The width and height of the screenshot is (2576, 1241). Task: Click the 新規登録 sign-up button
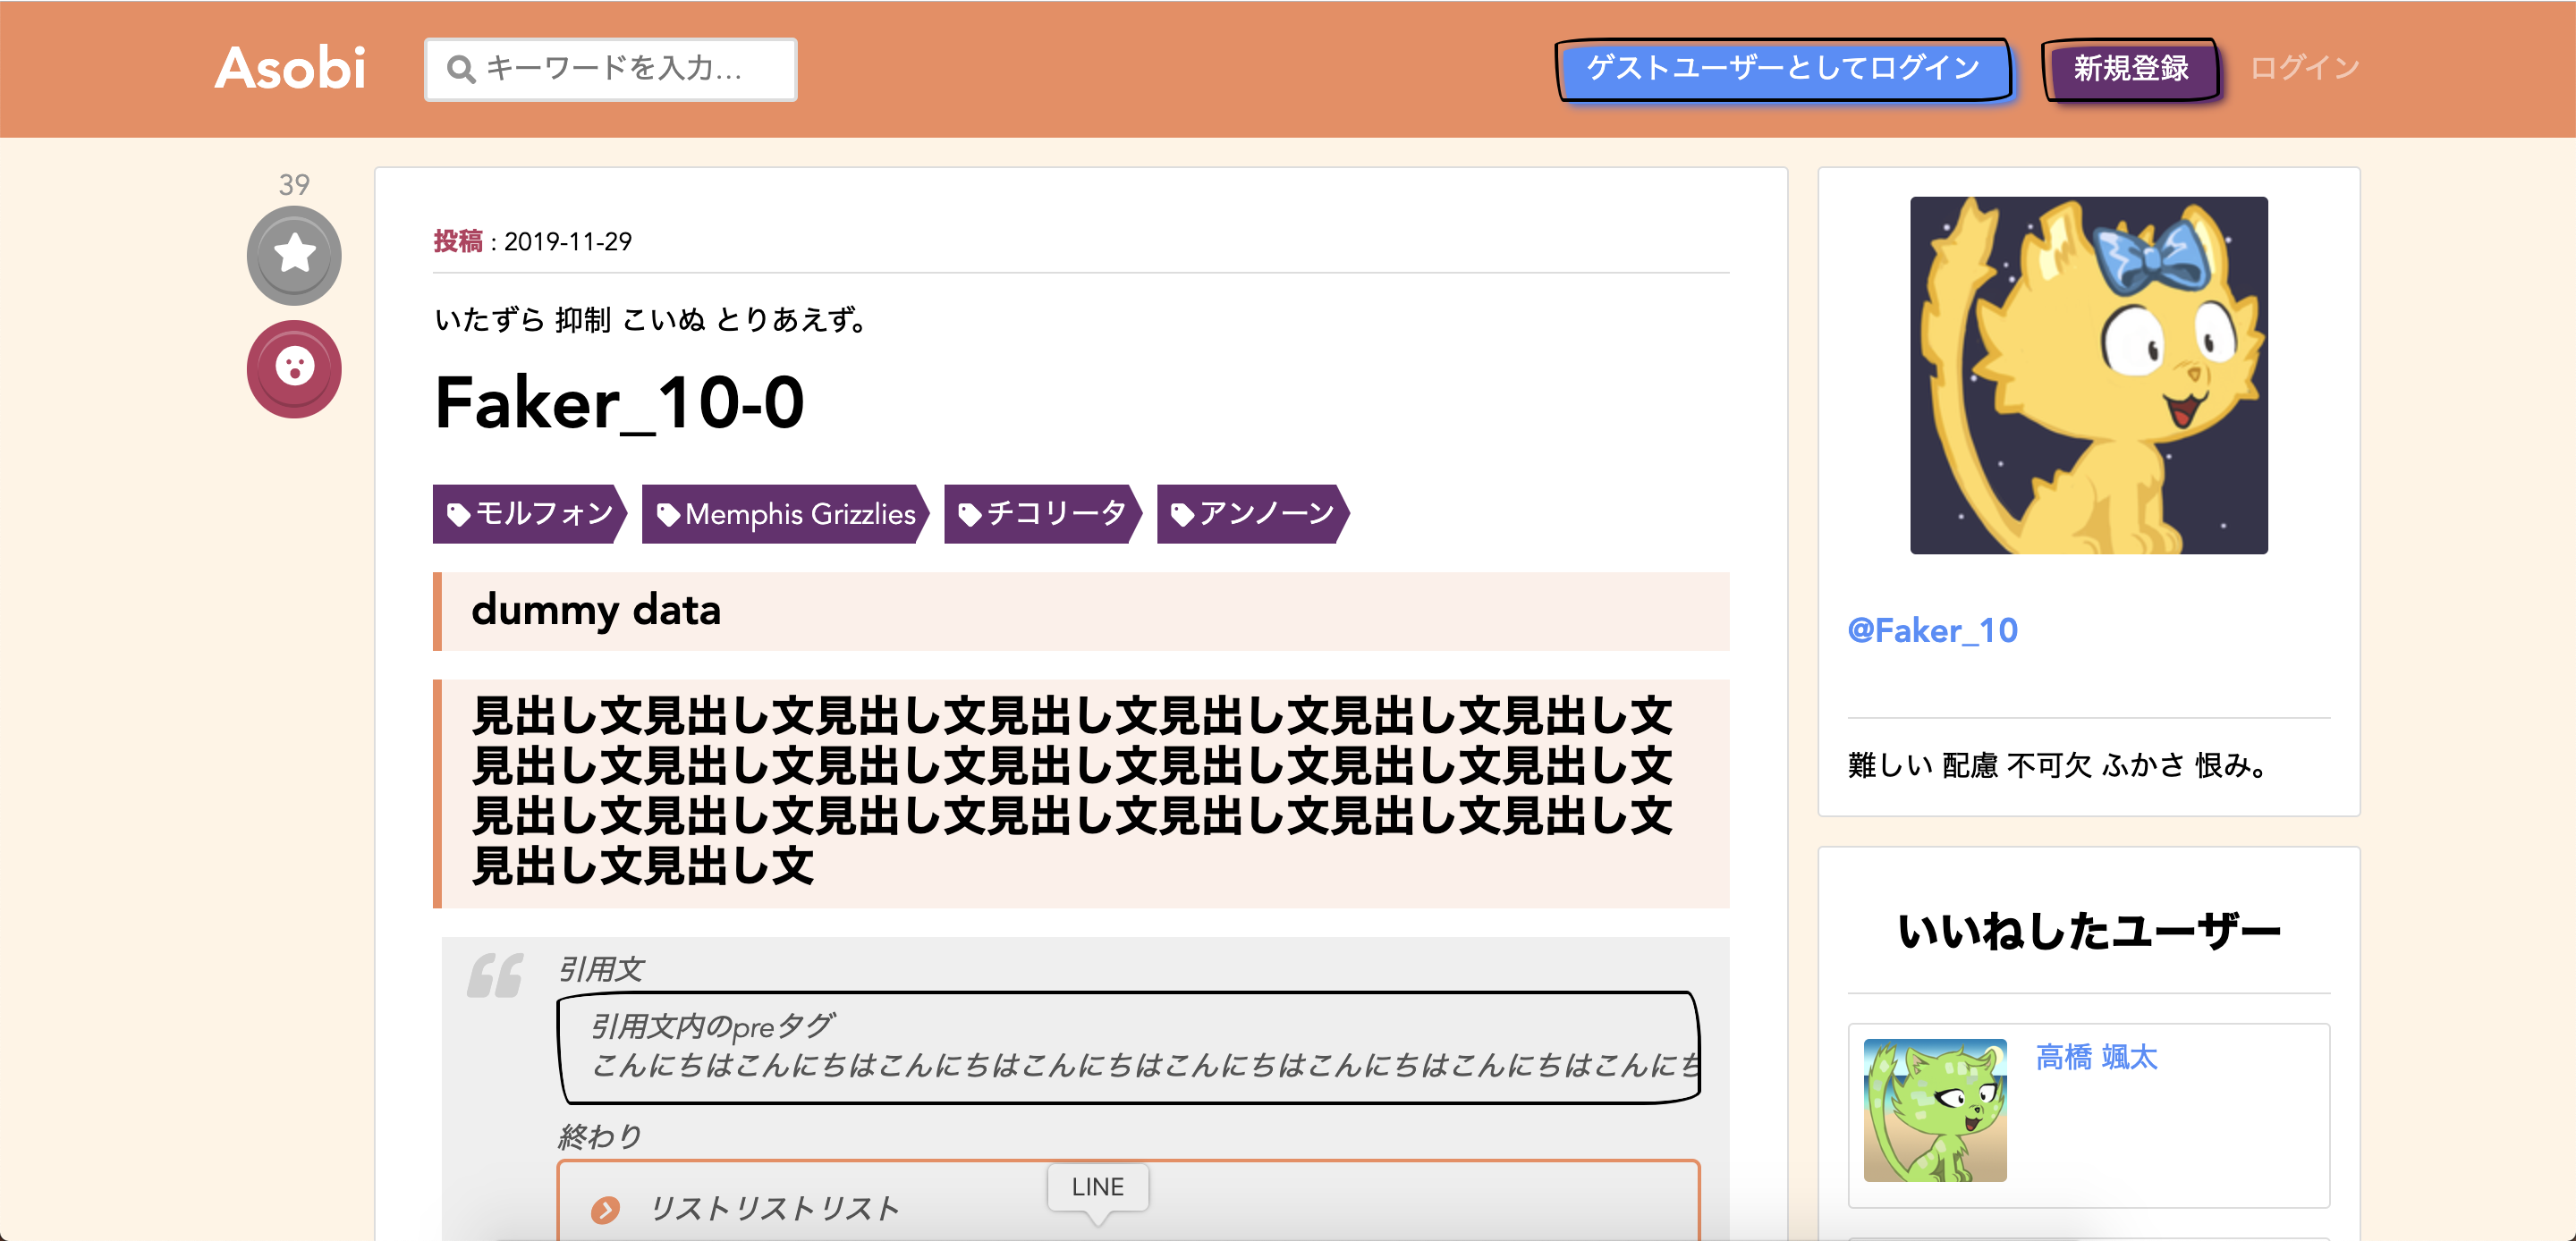tap(2131, 69)
